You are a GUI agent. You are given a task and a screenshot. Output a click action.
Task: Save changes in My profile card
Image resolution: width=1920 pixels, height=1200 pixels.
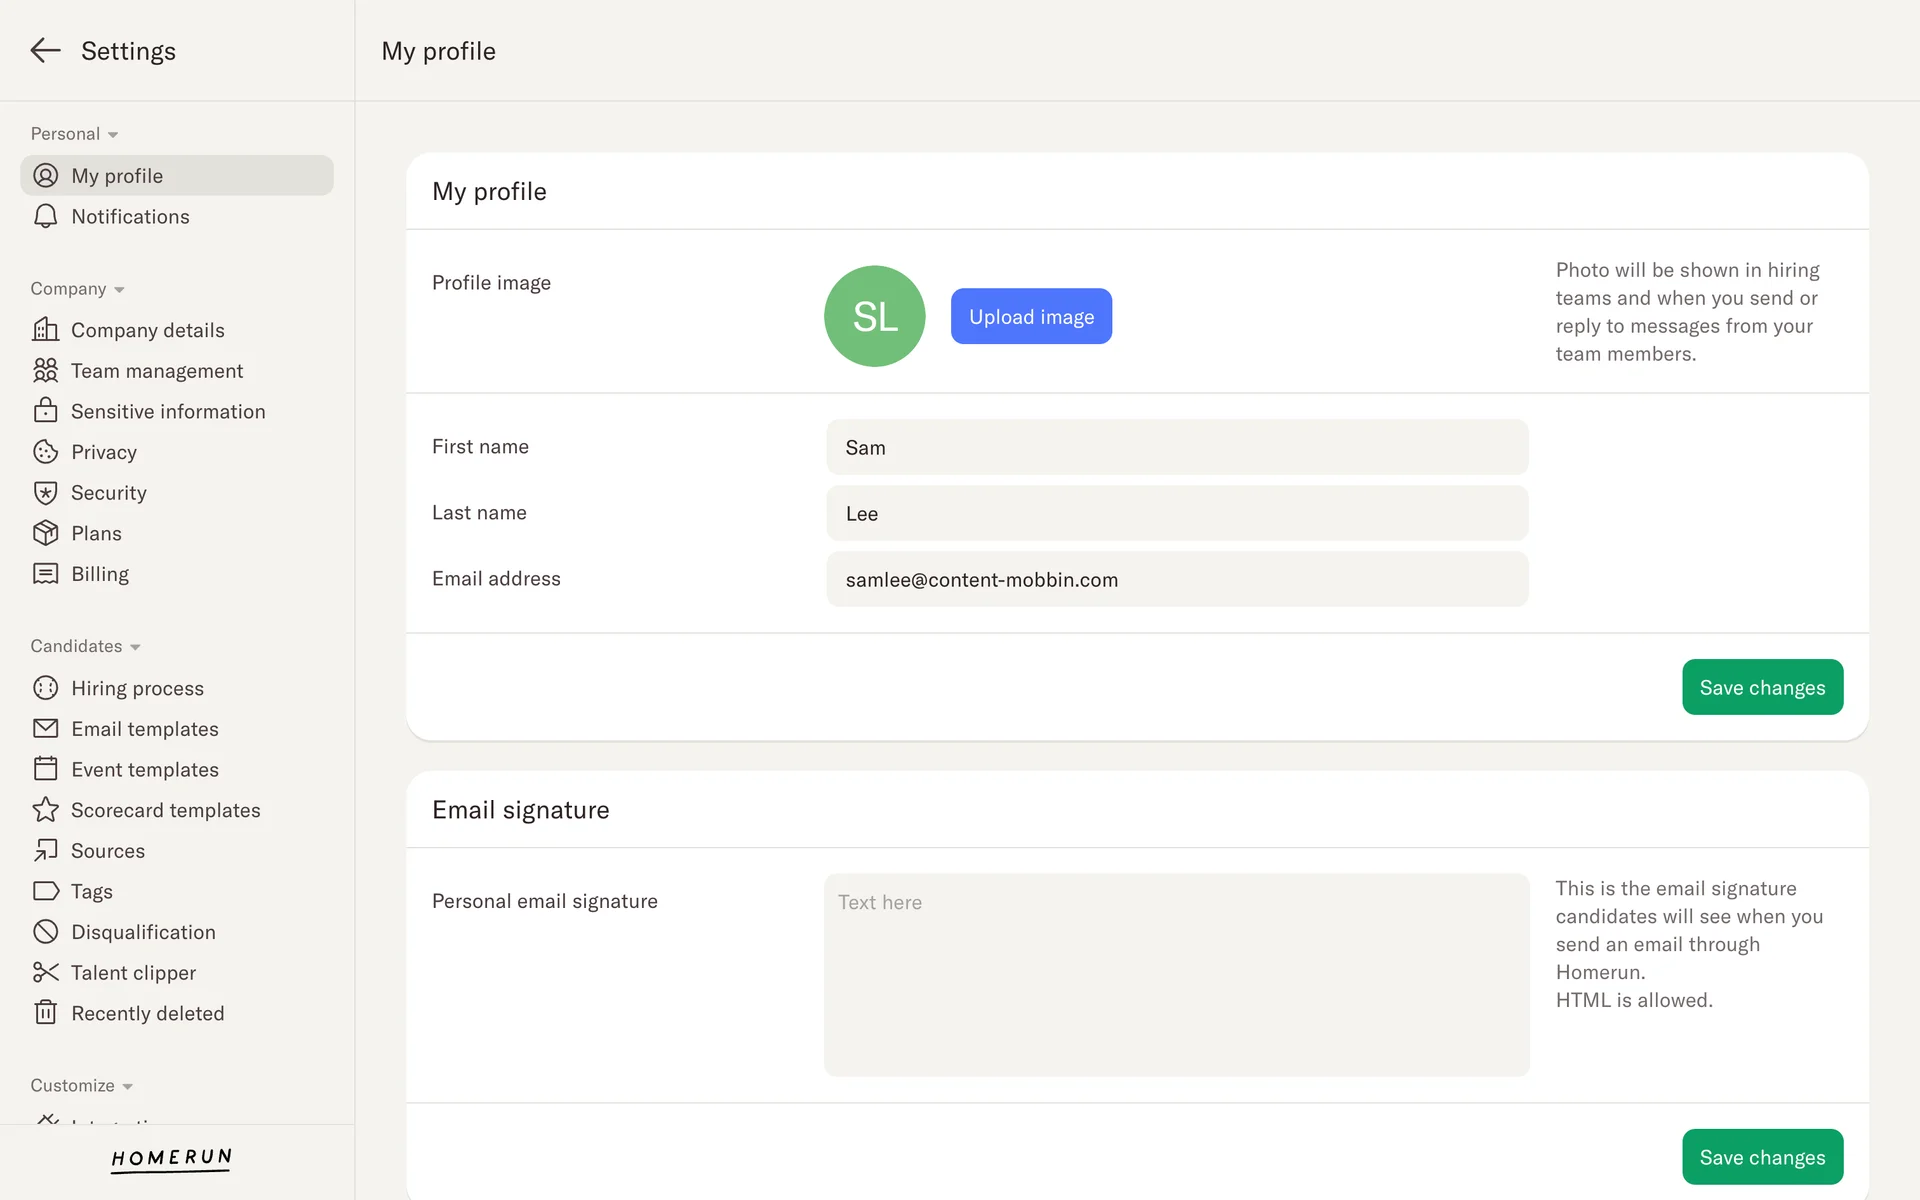pos(1762,687)
